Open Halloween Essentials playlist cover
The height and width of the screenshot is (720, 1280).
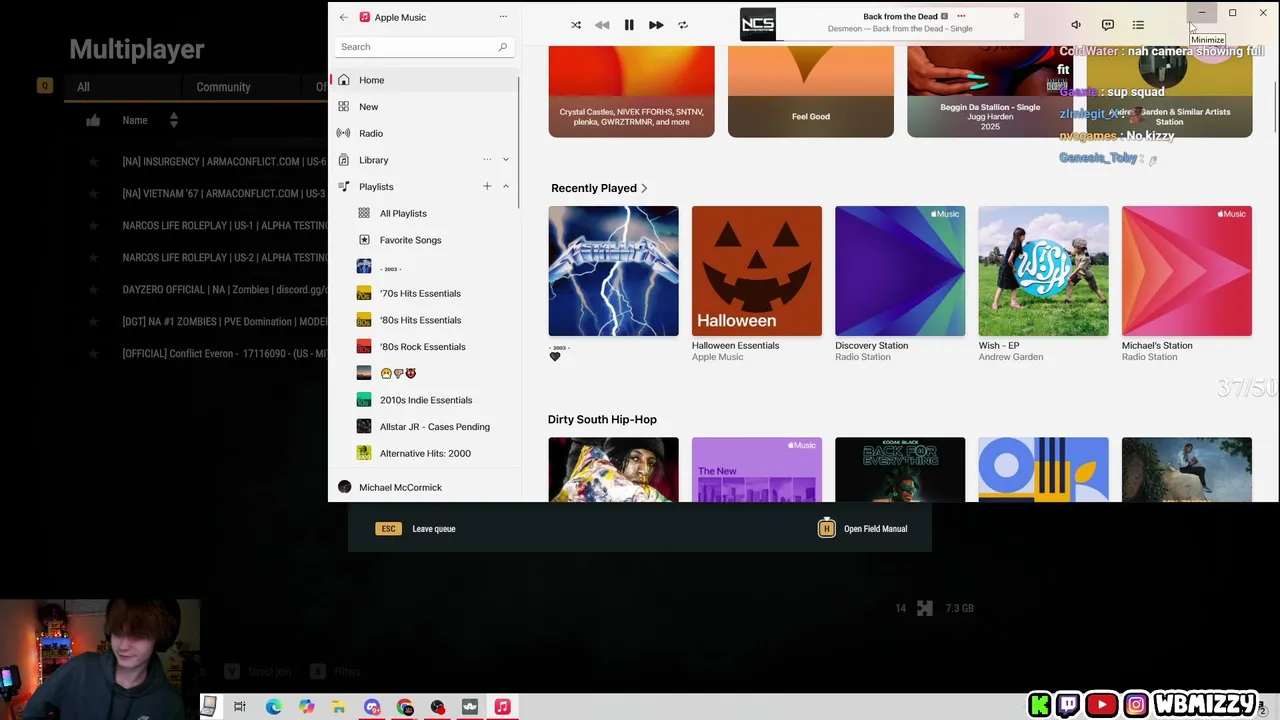tap(756, 271)
